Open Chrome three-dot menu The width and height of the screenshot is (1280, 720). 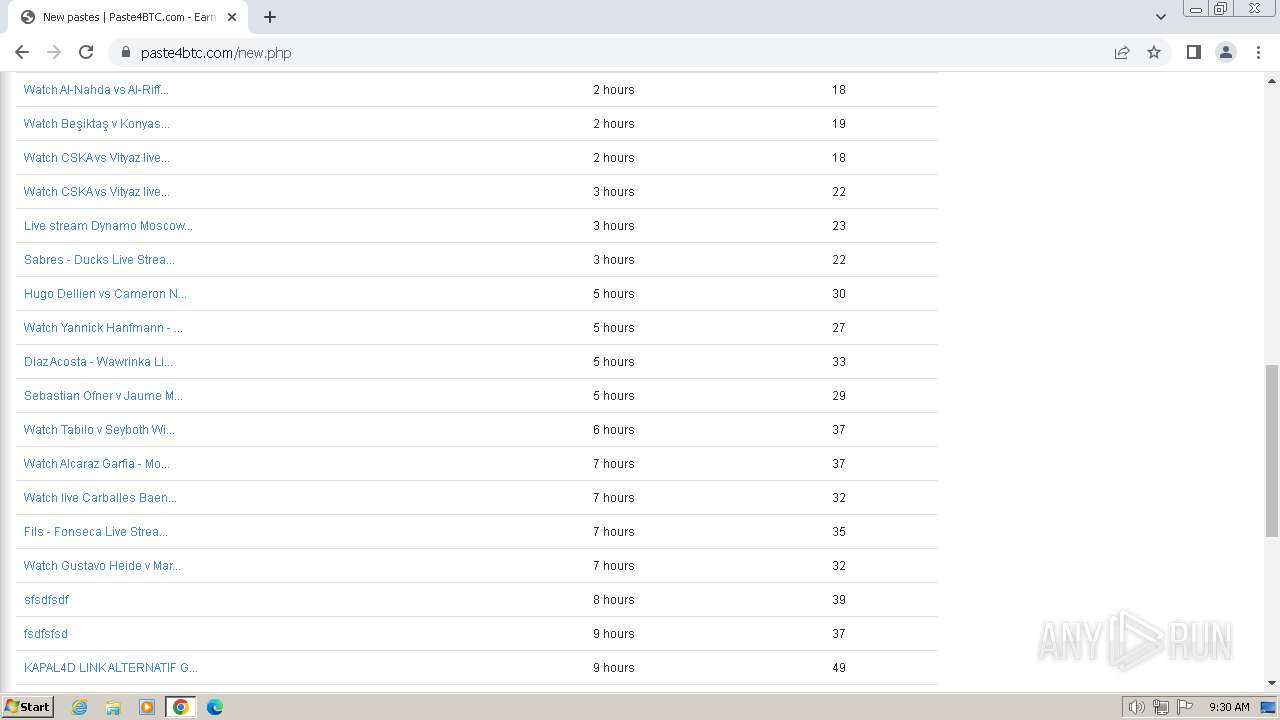1258,52
